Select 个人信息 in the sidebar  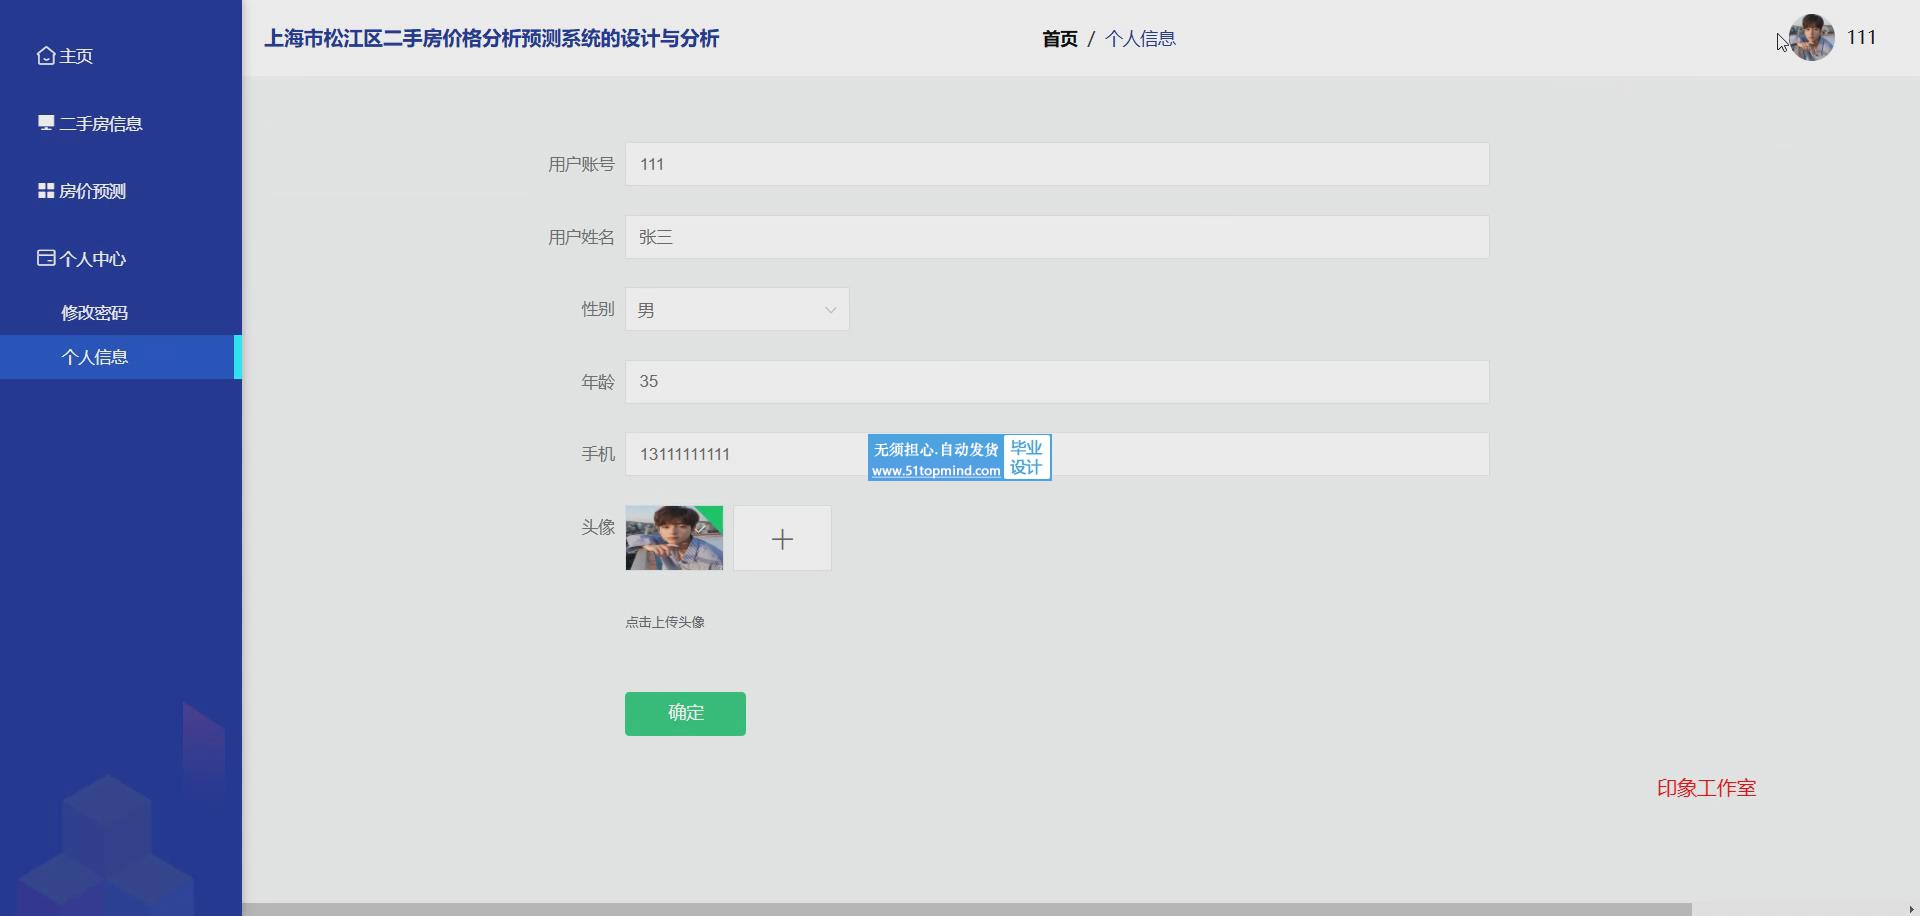tap(94, 357)
